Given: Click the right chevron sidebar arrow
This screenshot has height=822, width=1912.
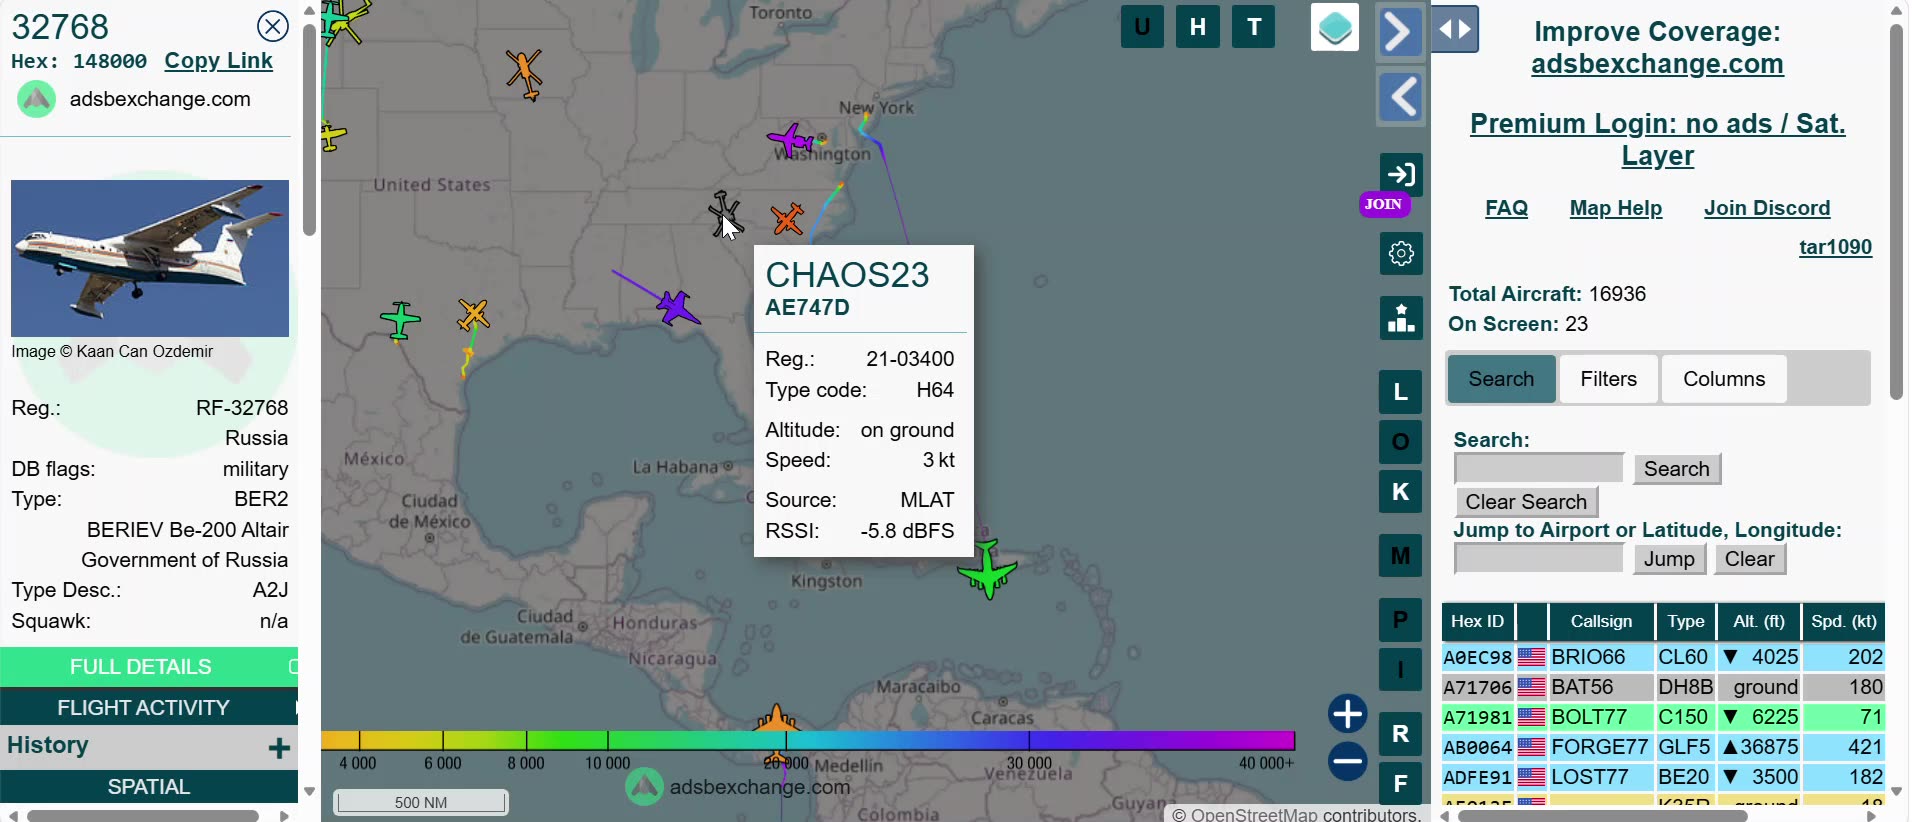Looking at the screenshot, I should click(1401, 32).
